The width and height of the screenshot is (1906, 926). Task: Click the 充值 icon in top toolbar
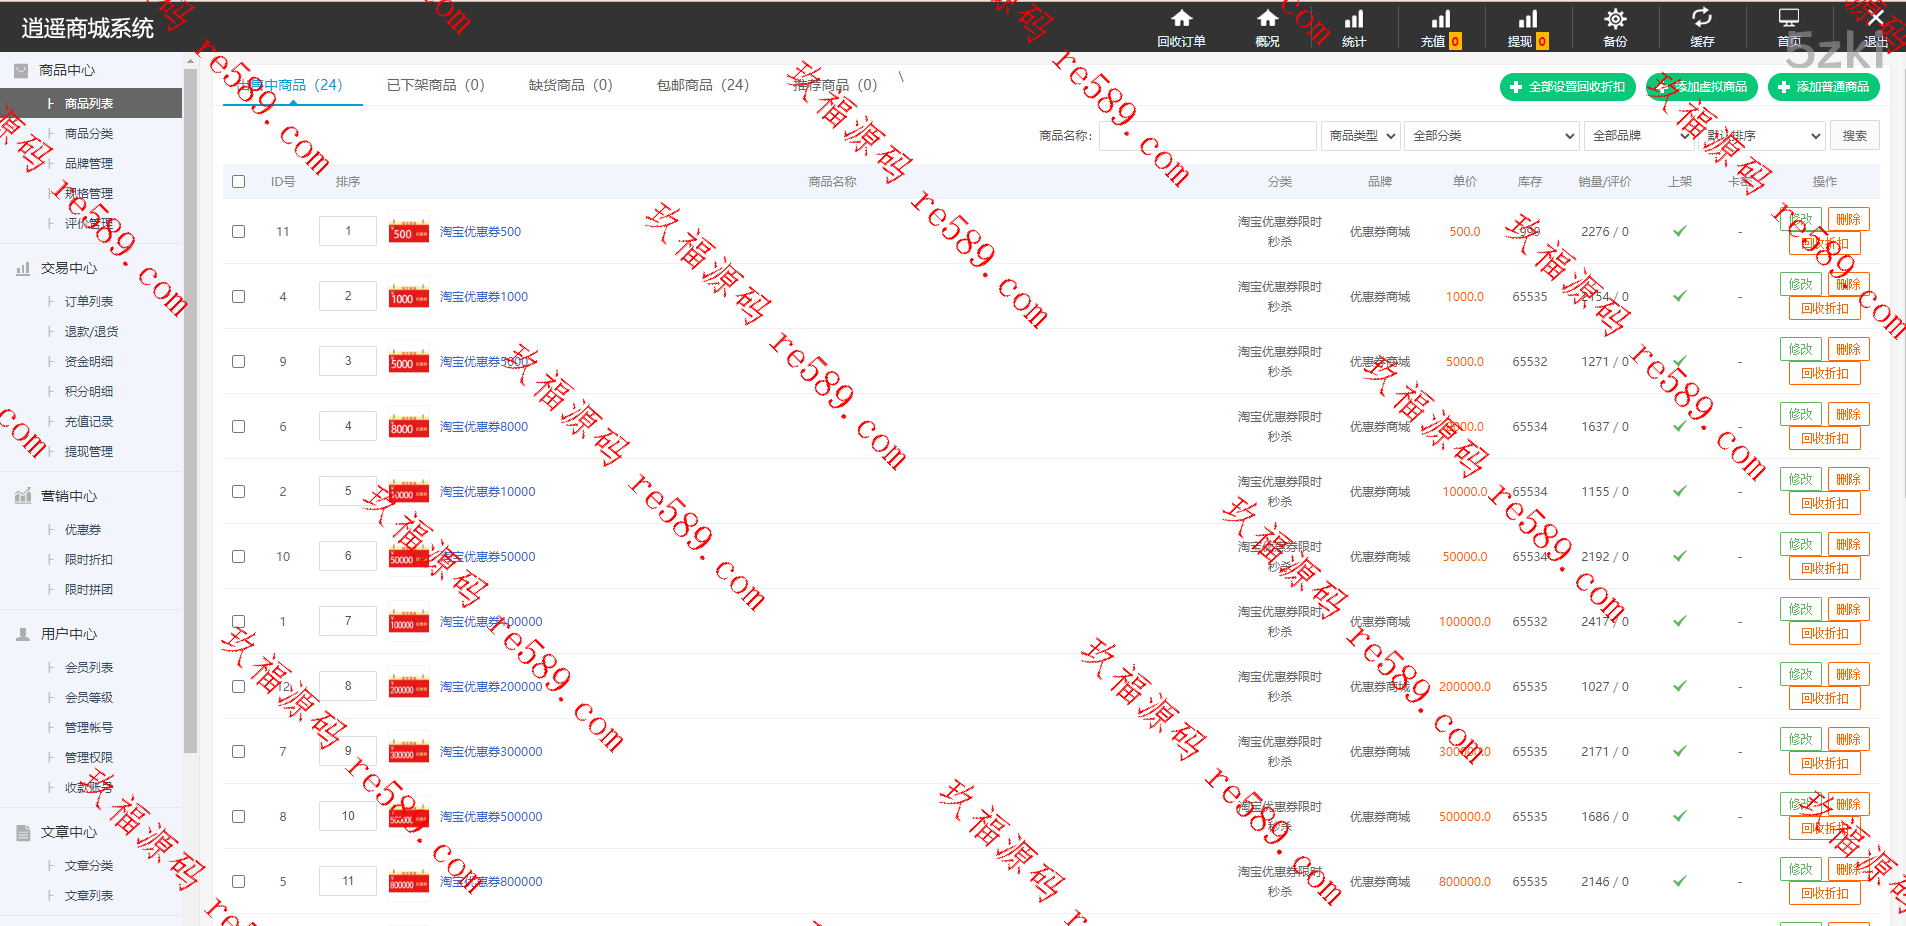pos(1440,19)
